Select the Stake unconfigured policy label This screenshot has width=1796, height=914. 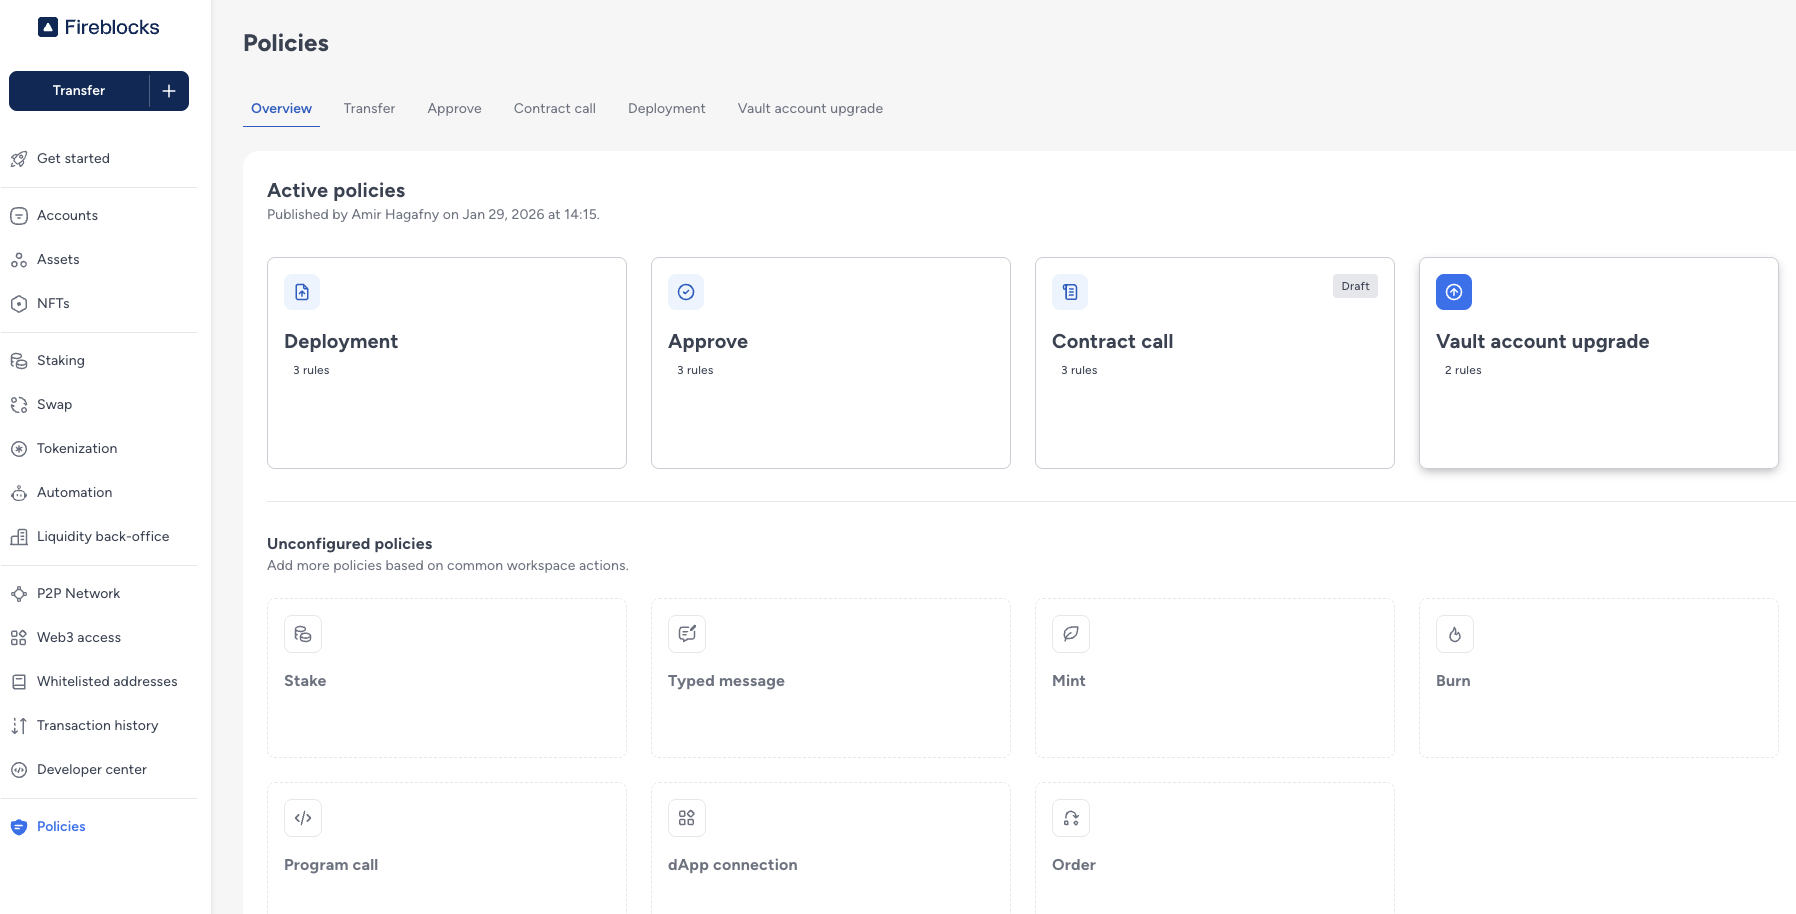click(x=305, y=680)
